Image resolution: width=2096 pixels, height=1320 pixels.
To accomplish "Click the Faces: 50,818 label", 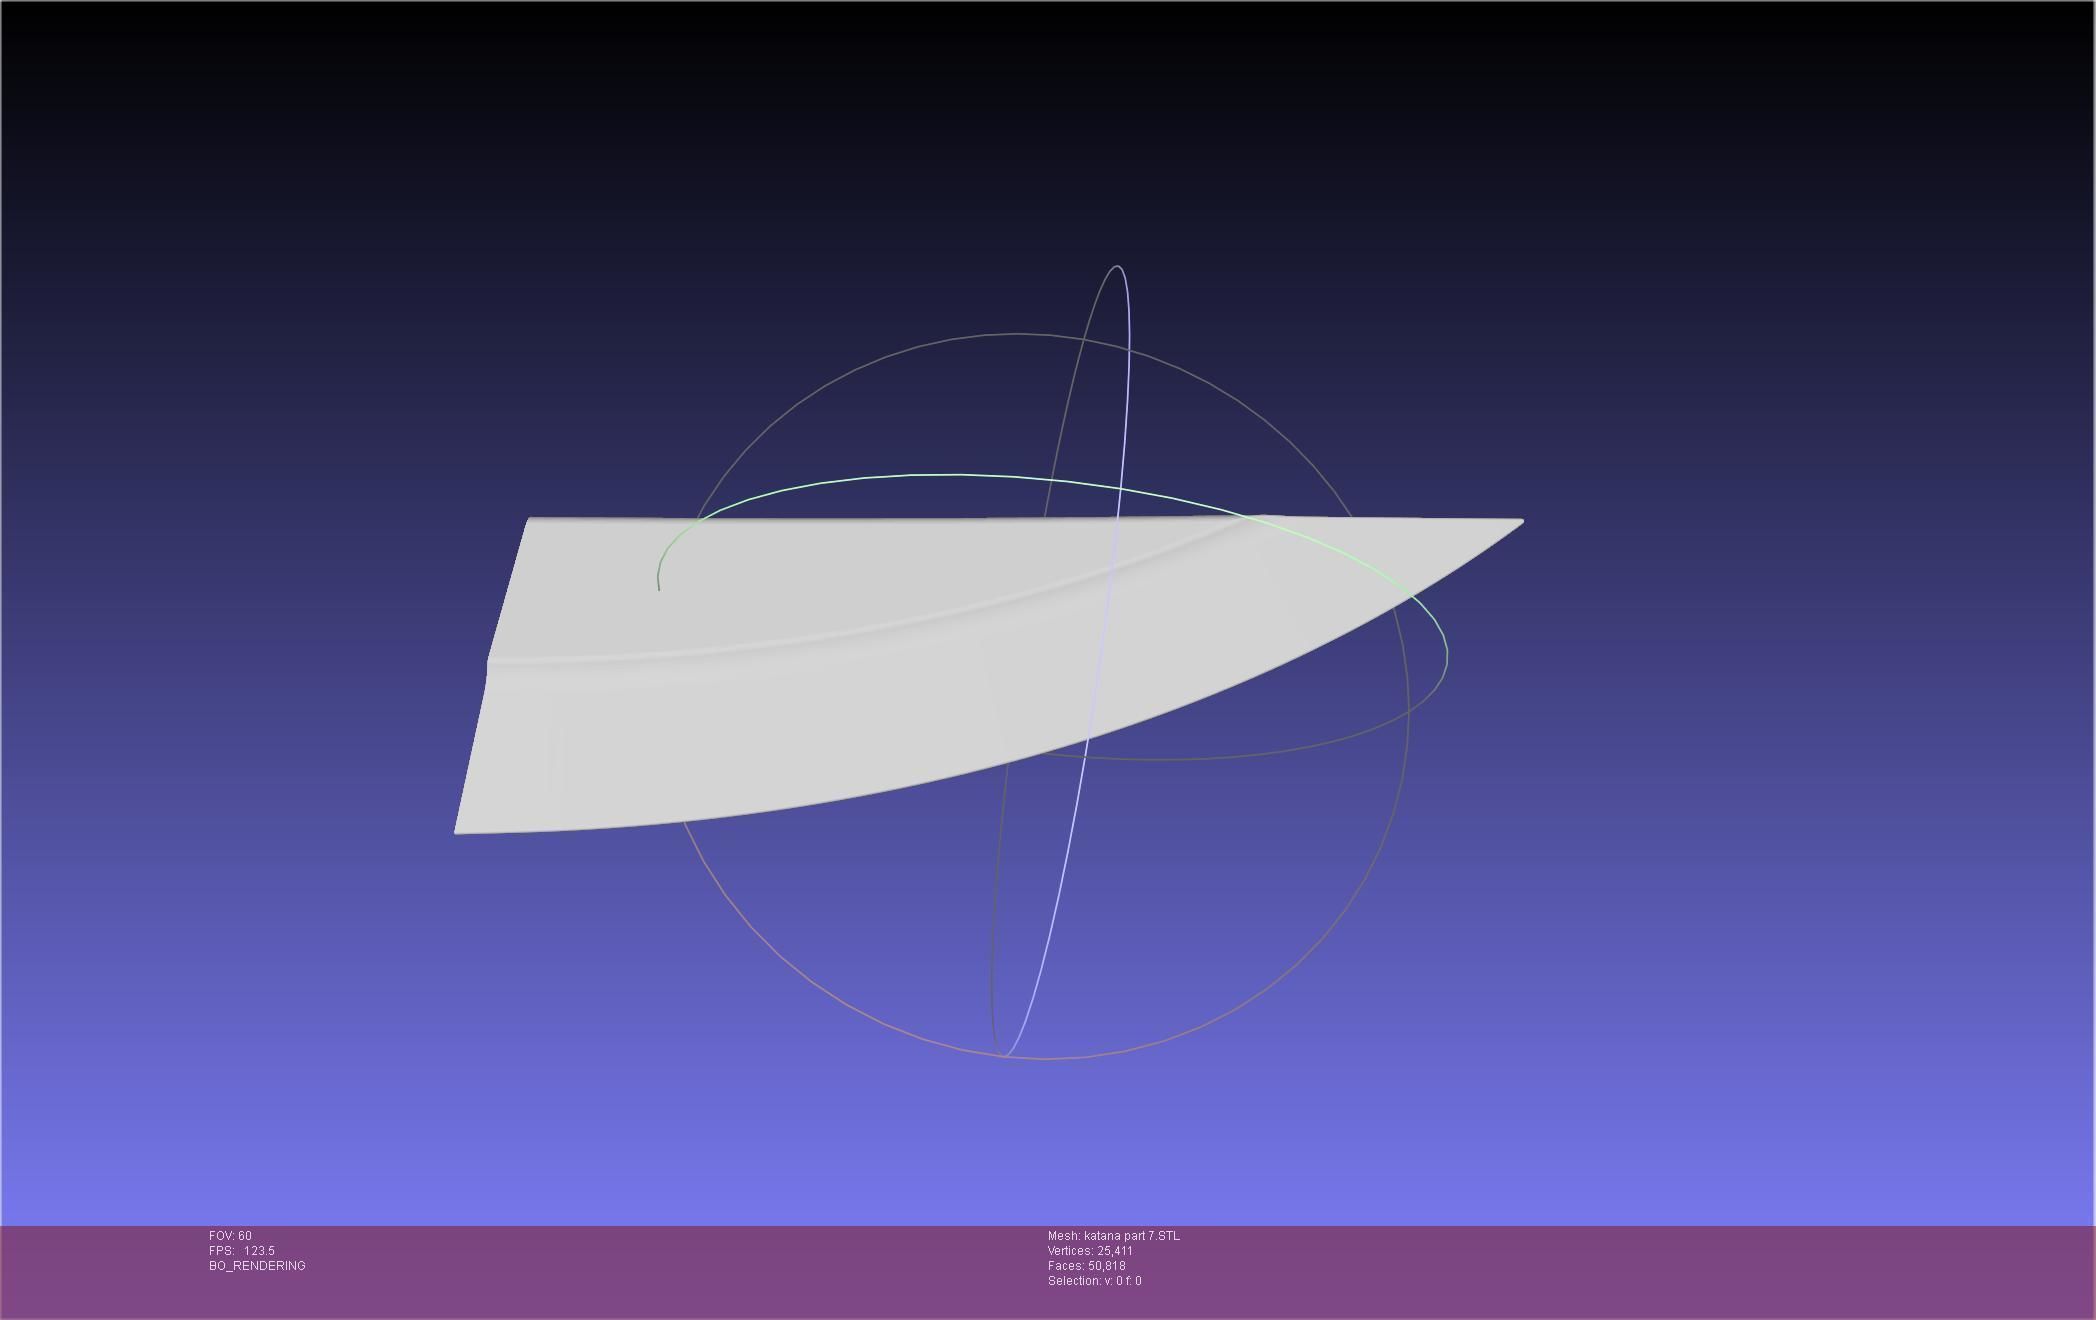I will point(1086,1266).
